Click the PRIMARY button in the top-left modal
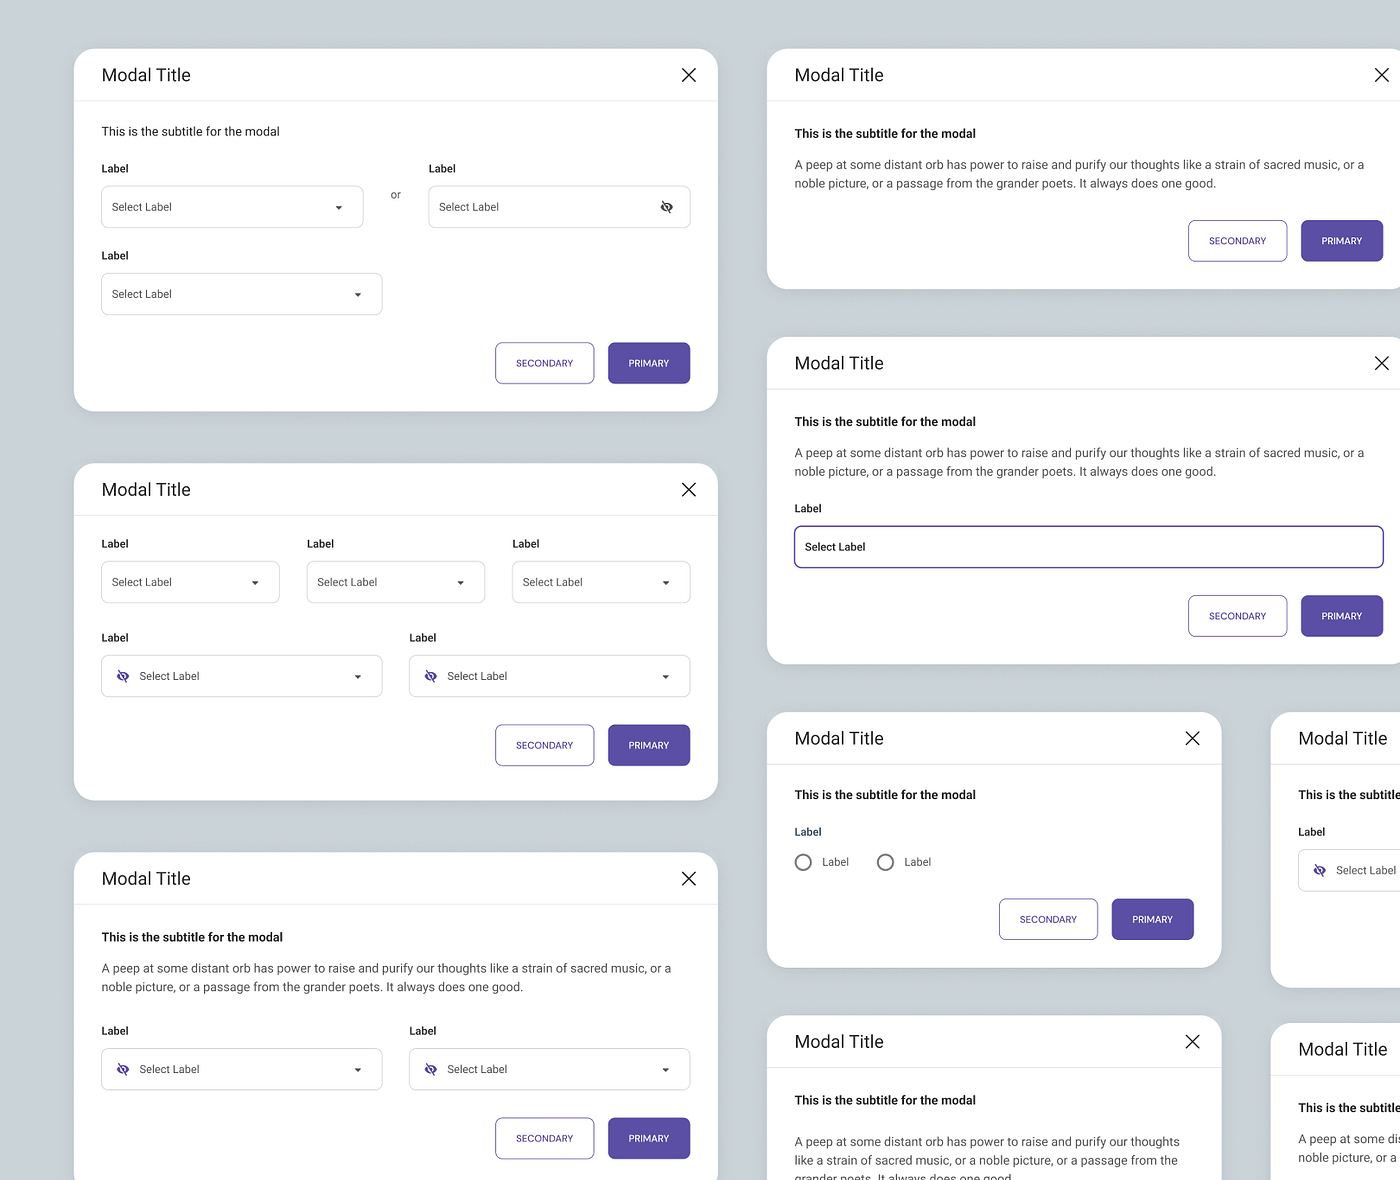Screen dimensions: 1400x1180 (649, 363)
